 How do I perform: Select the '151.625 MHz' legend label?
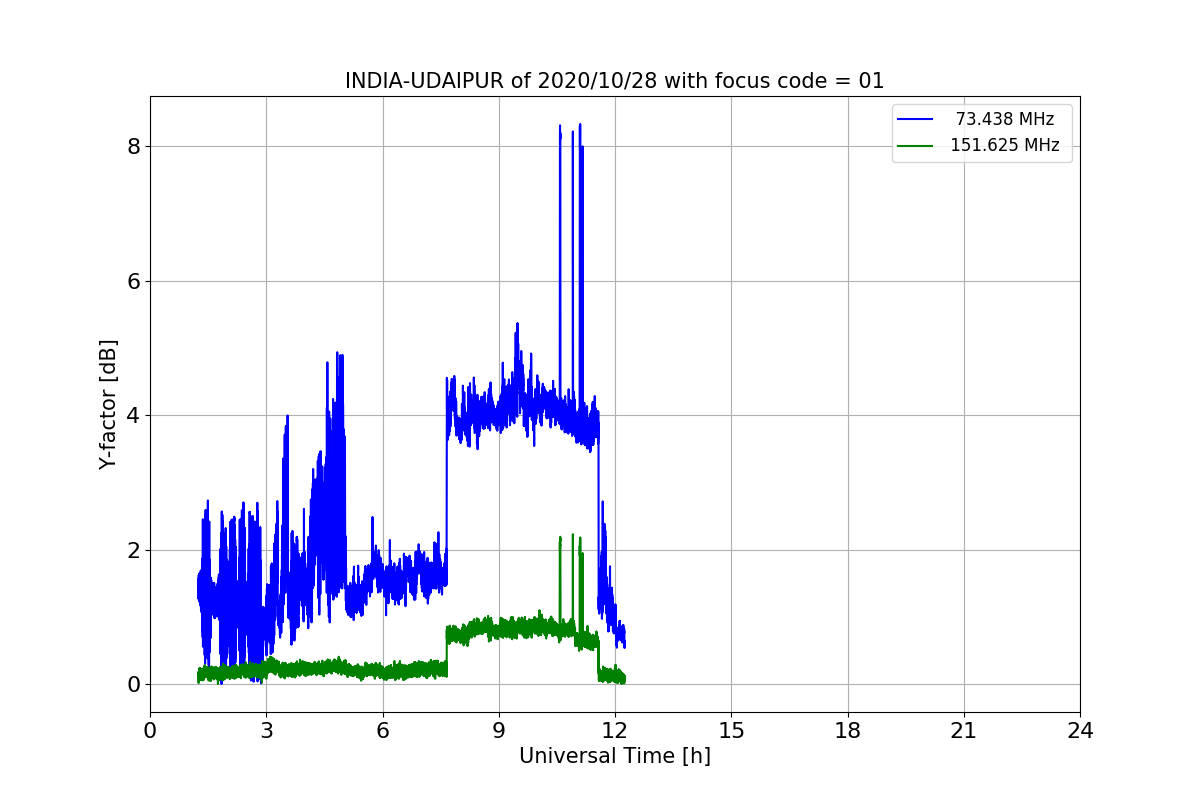[x=1005, y=145]
